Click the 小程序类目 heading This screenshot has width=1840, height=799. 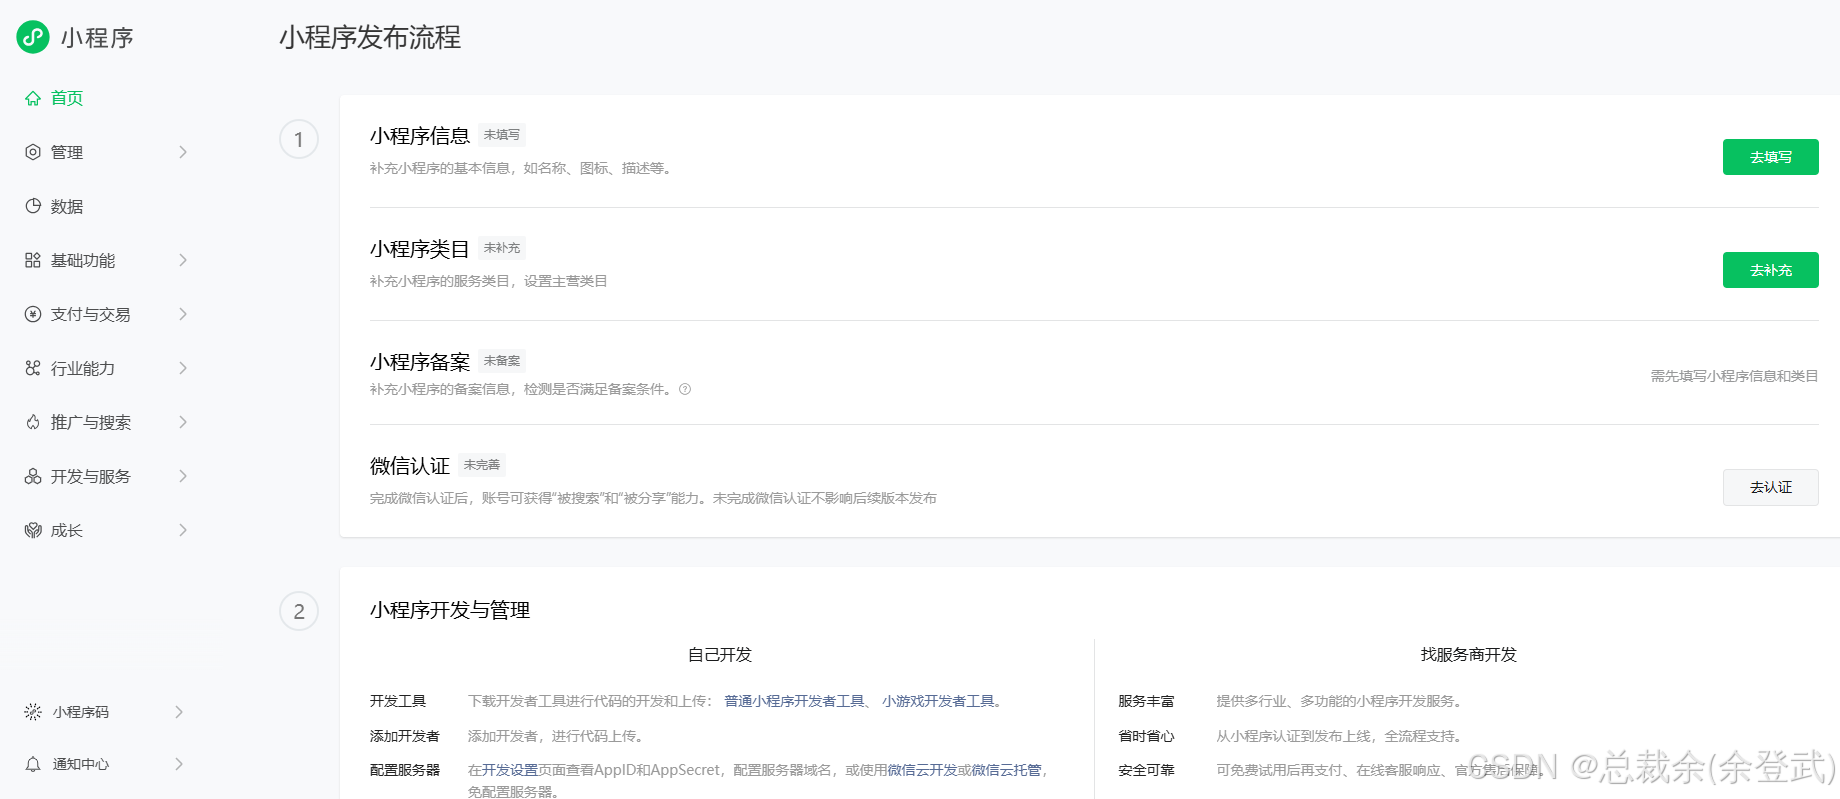pos(420,249)
